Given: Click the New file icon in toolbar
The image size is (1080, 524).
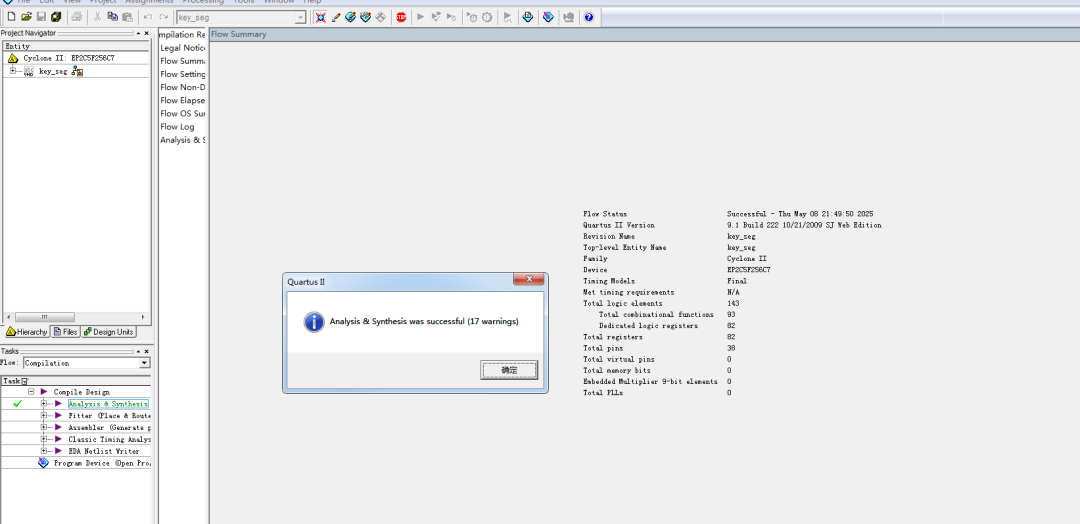Looking at the screenshot, I should 11,17.
